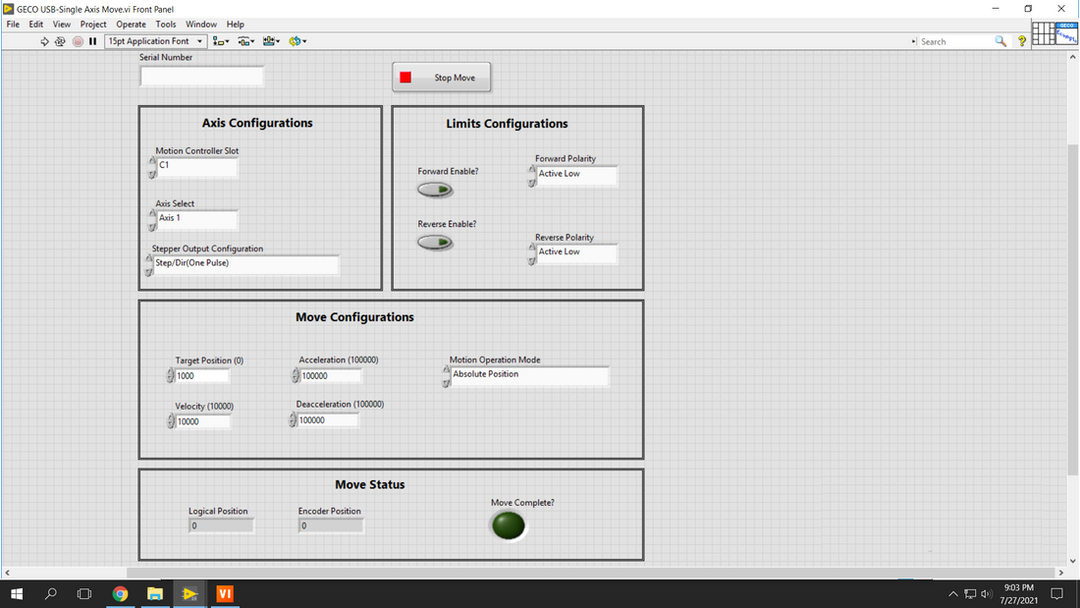Click Run Continuously toolbar icon

pos(60,41)
